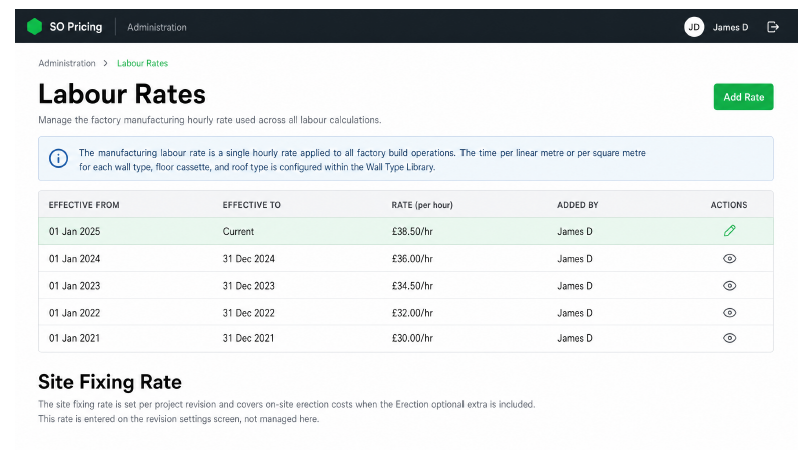Click the £38.50/hr rate value

coord(412,232)
